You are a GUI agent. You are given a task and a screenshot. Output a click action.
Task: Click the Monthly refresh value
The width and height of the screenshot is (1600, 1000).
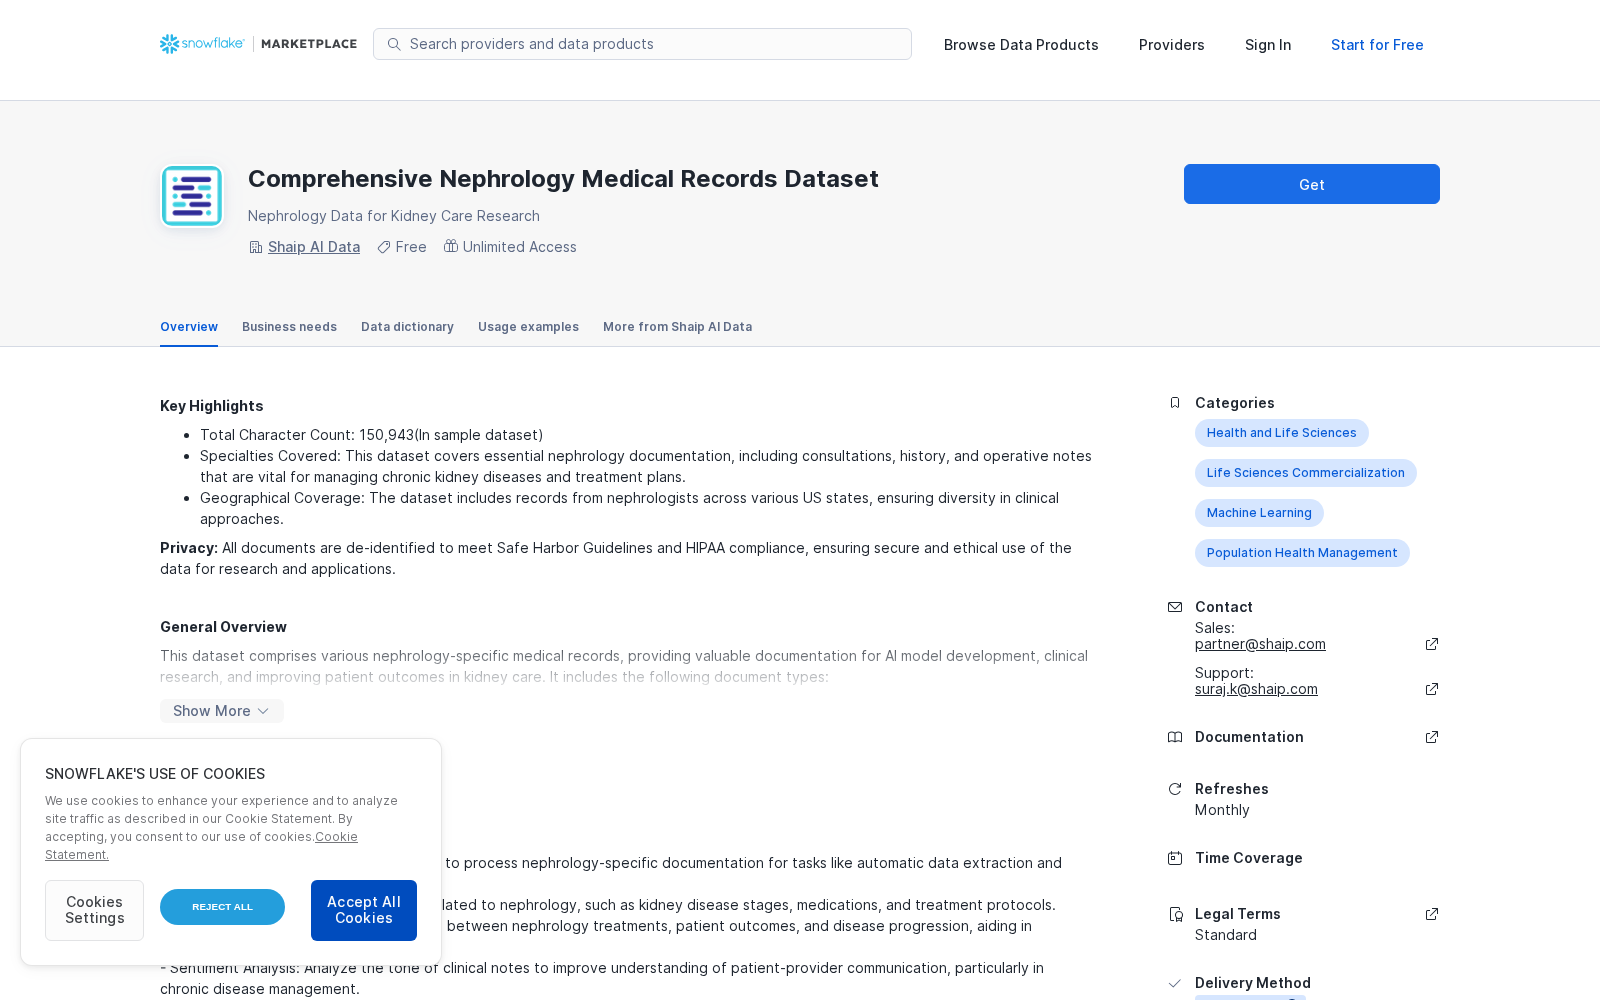1222,810
